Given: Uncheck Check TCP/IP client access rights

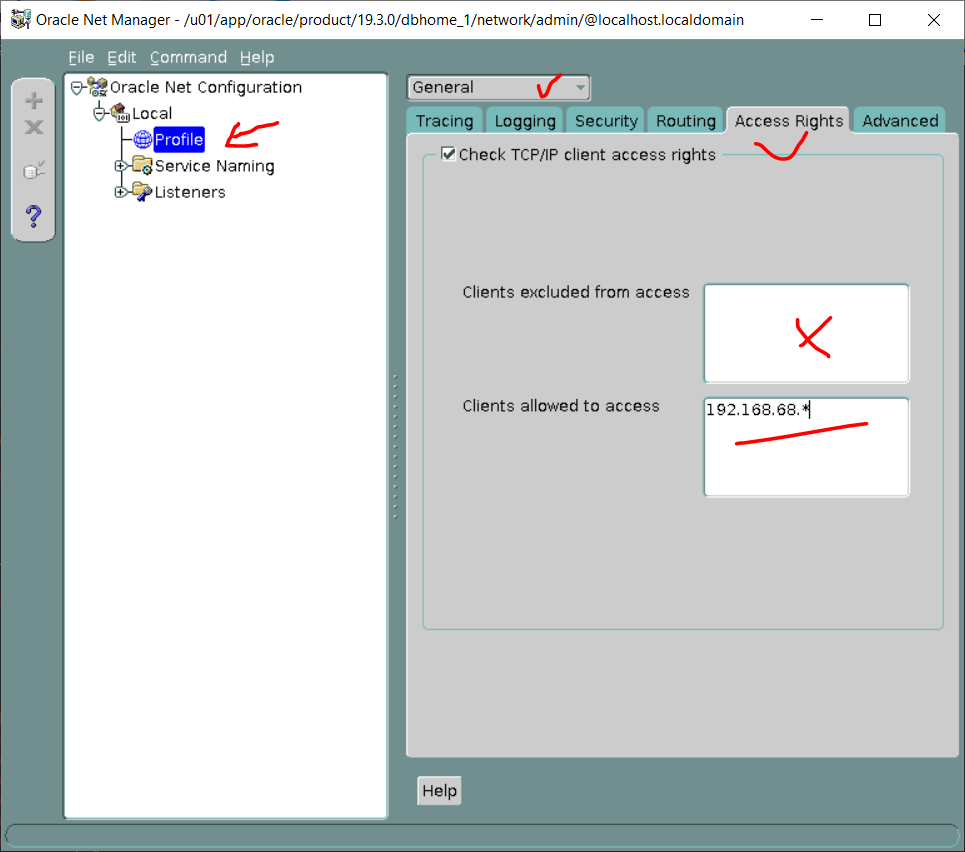Looking at the screenshot, I should pos(449,154).
